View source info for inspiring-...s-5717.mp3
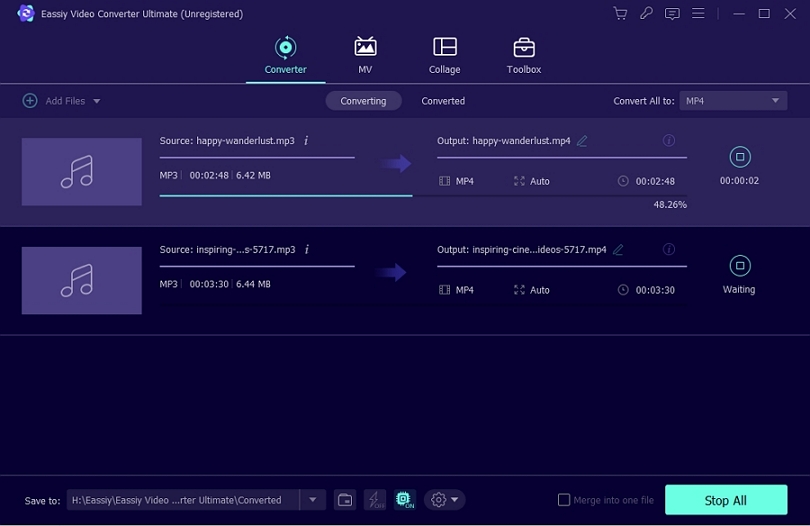This screenshot has width=810, height=526. pos(306,250)
